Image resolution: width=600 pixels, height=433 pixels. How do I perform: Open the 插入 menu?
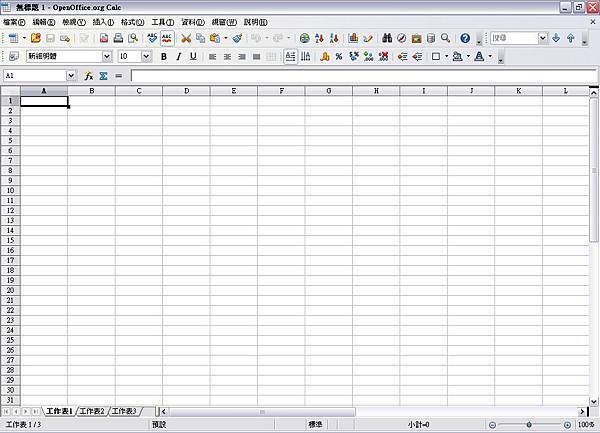point(103,22)
